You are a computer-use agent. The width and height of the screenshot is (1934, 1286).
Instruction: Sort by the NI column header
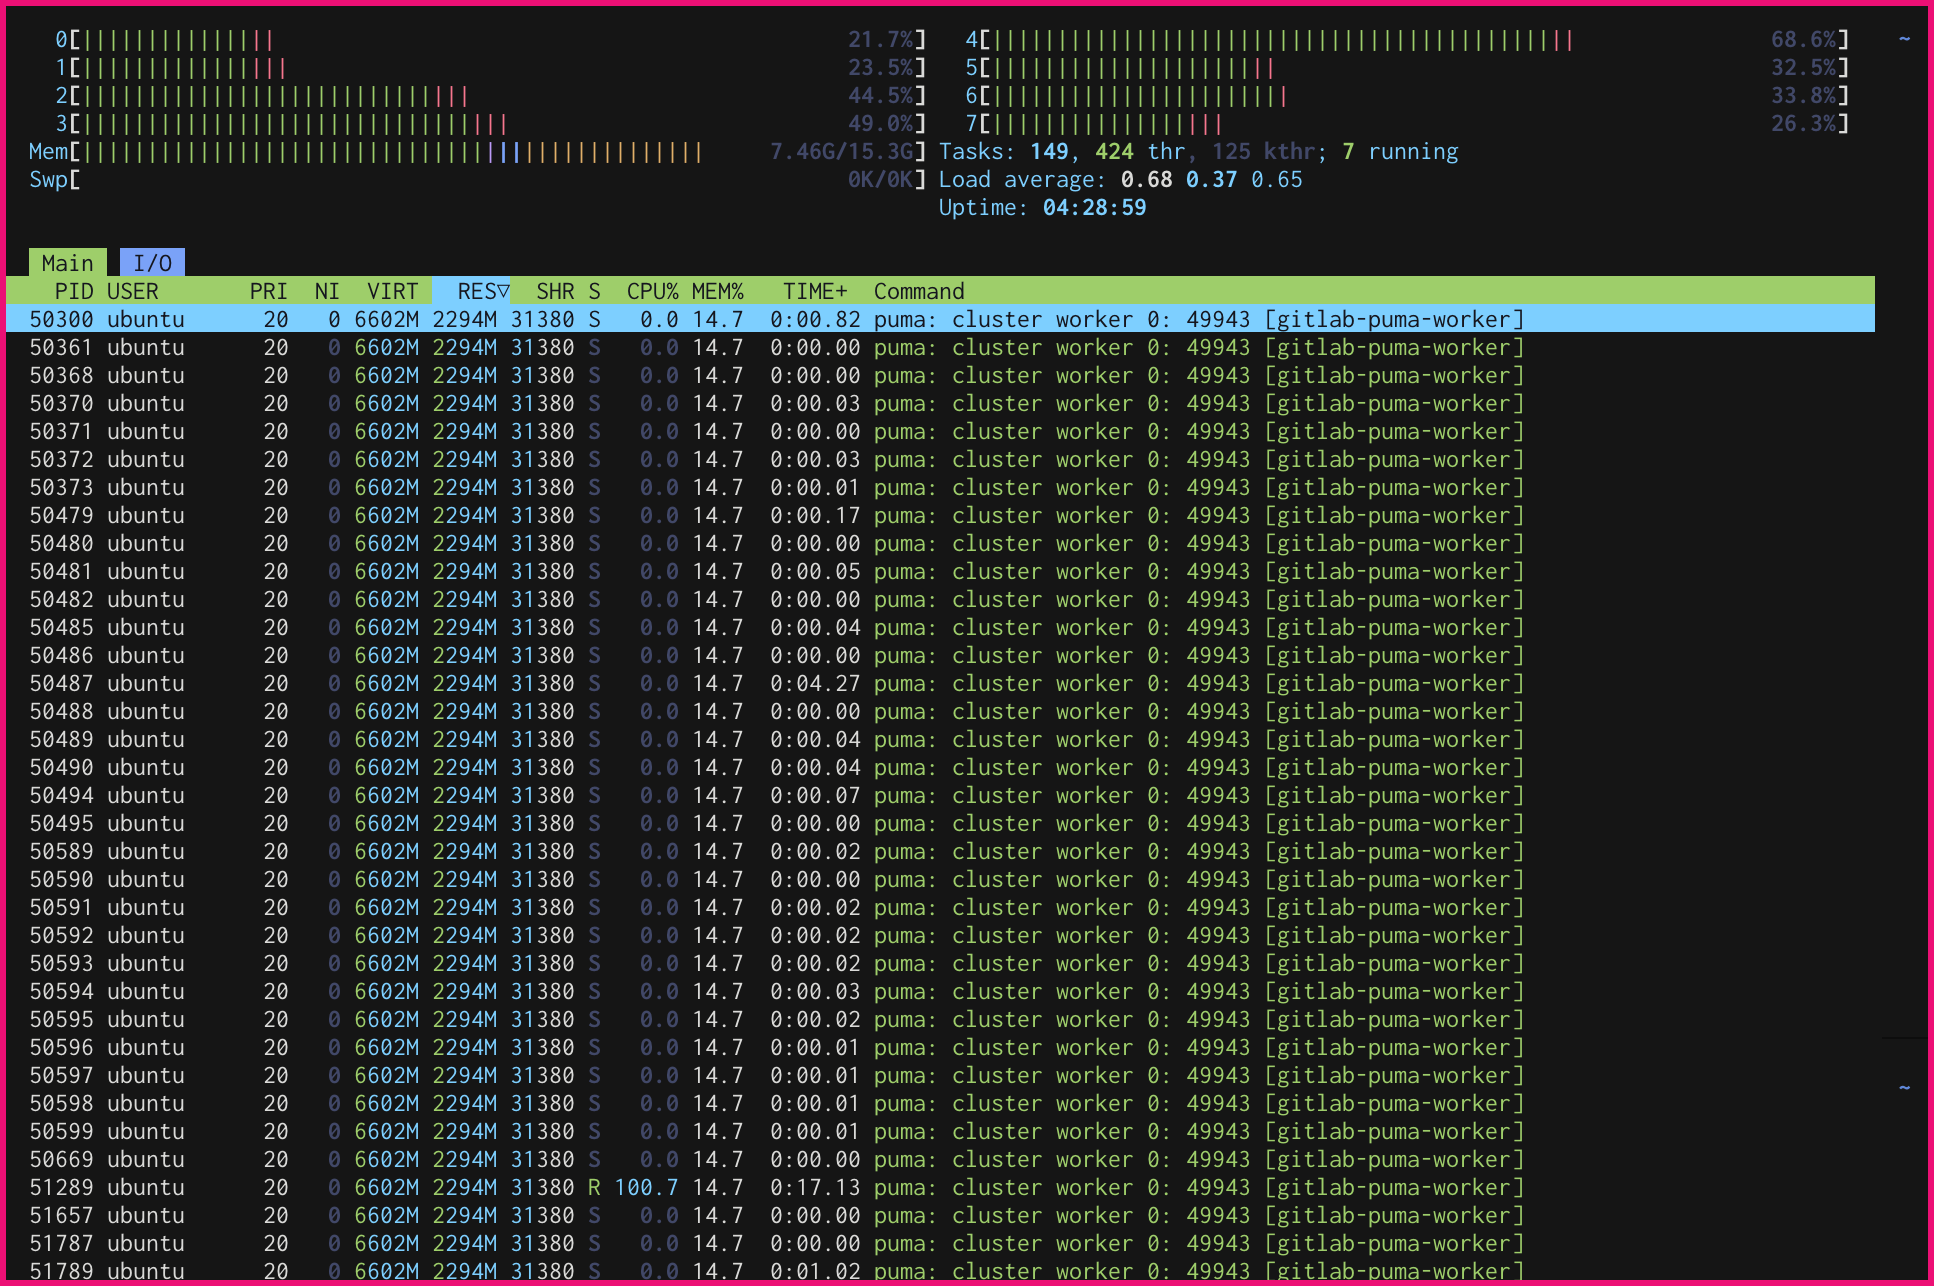(327, 291)
